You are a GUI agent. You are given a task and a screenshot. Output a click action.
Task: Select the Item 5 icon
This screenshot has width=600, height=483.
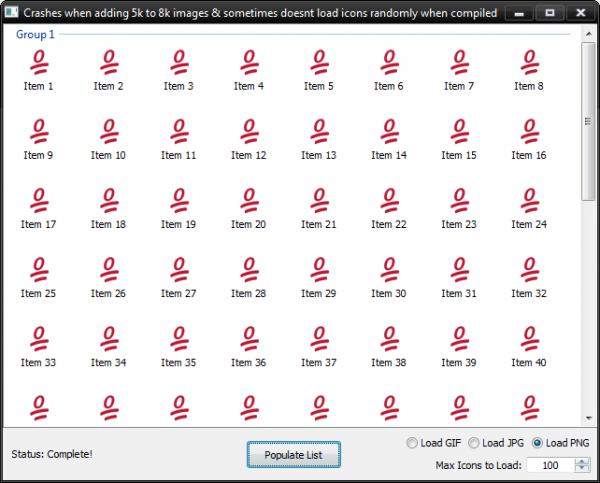coord(320,62)
